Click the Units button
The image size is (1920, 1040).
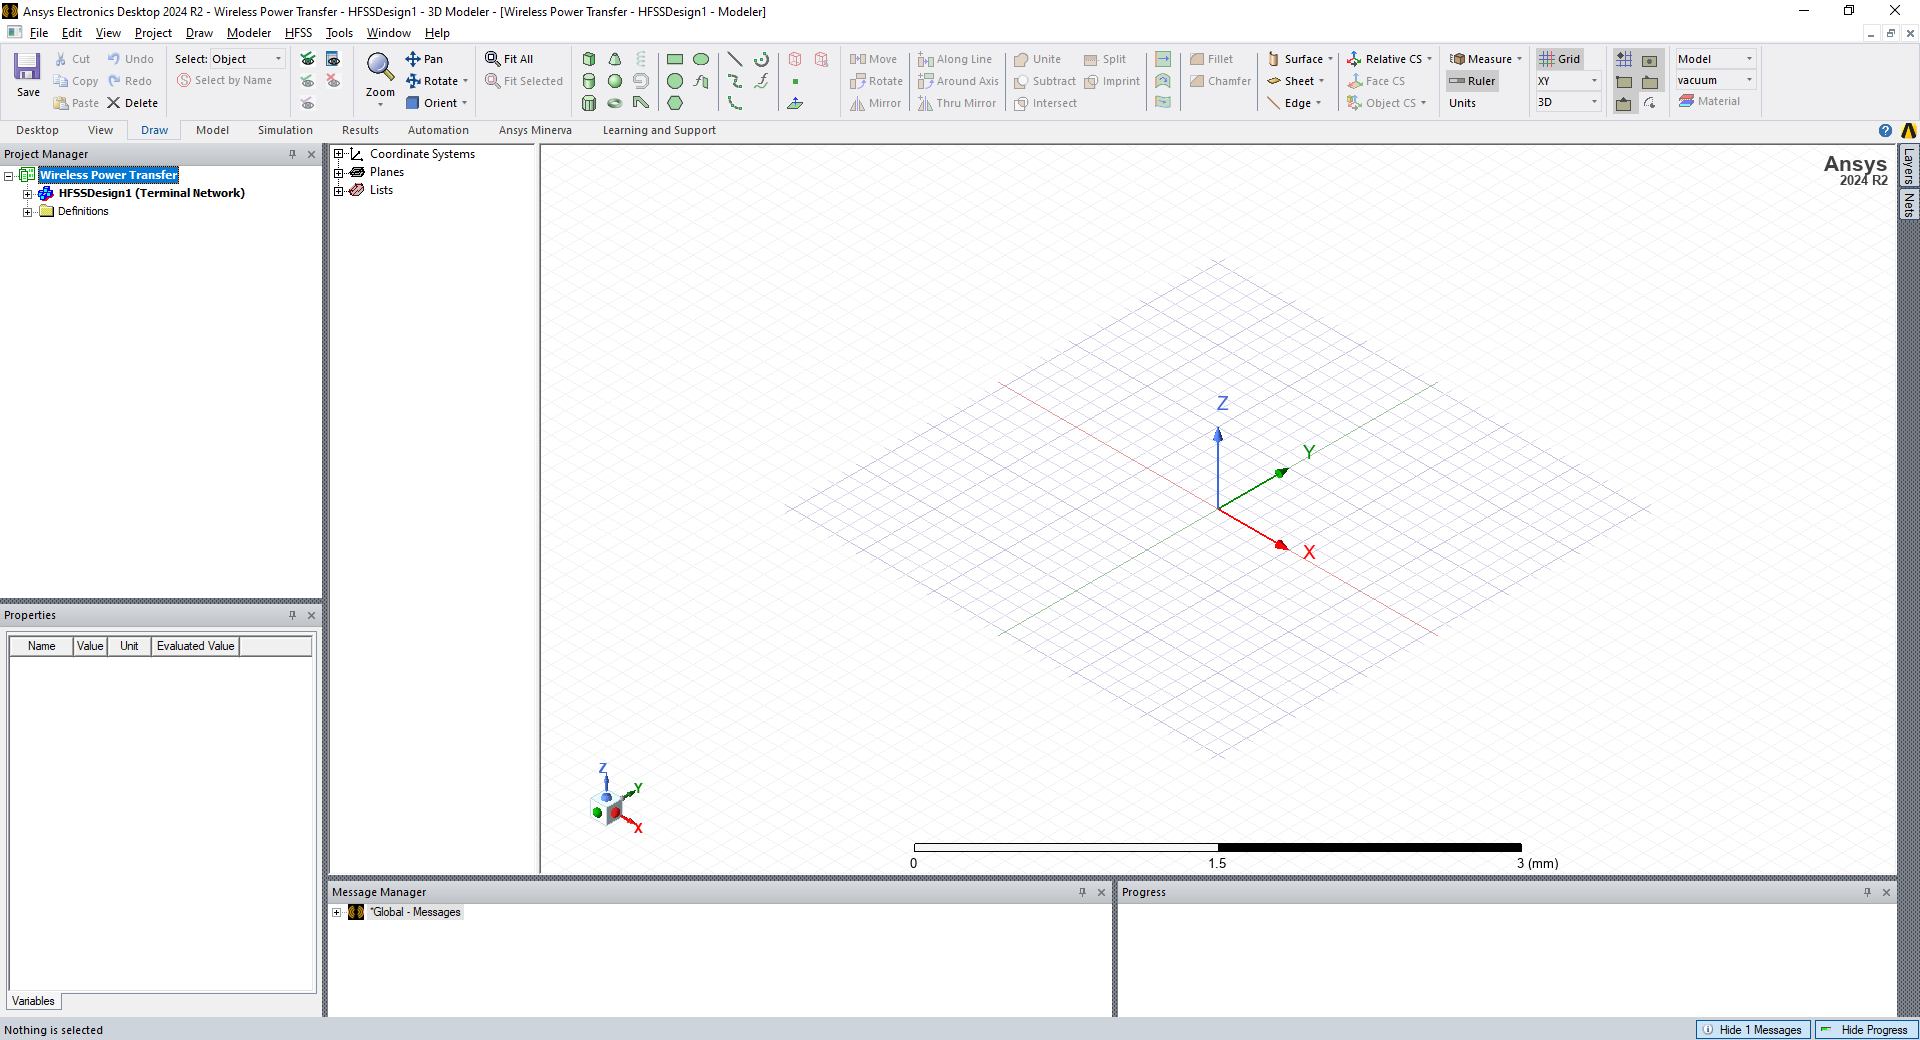[1462, 103]
